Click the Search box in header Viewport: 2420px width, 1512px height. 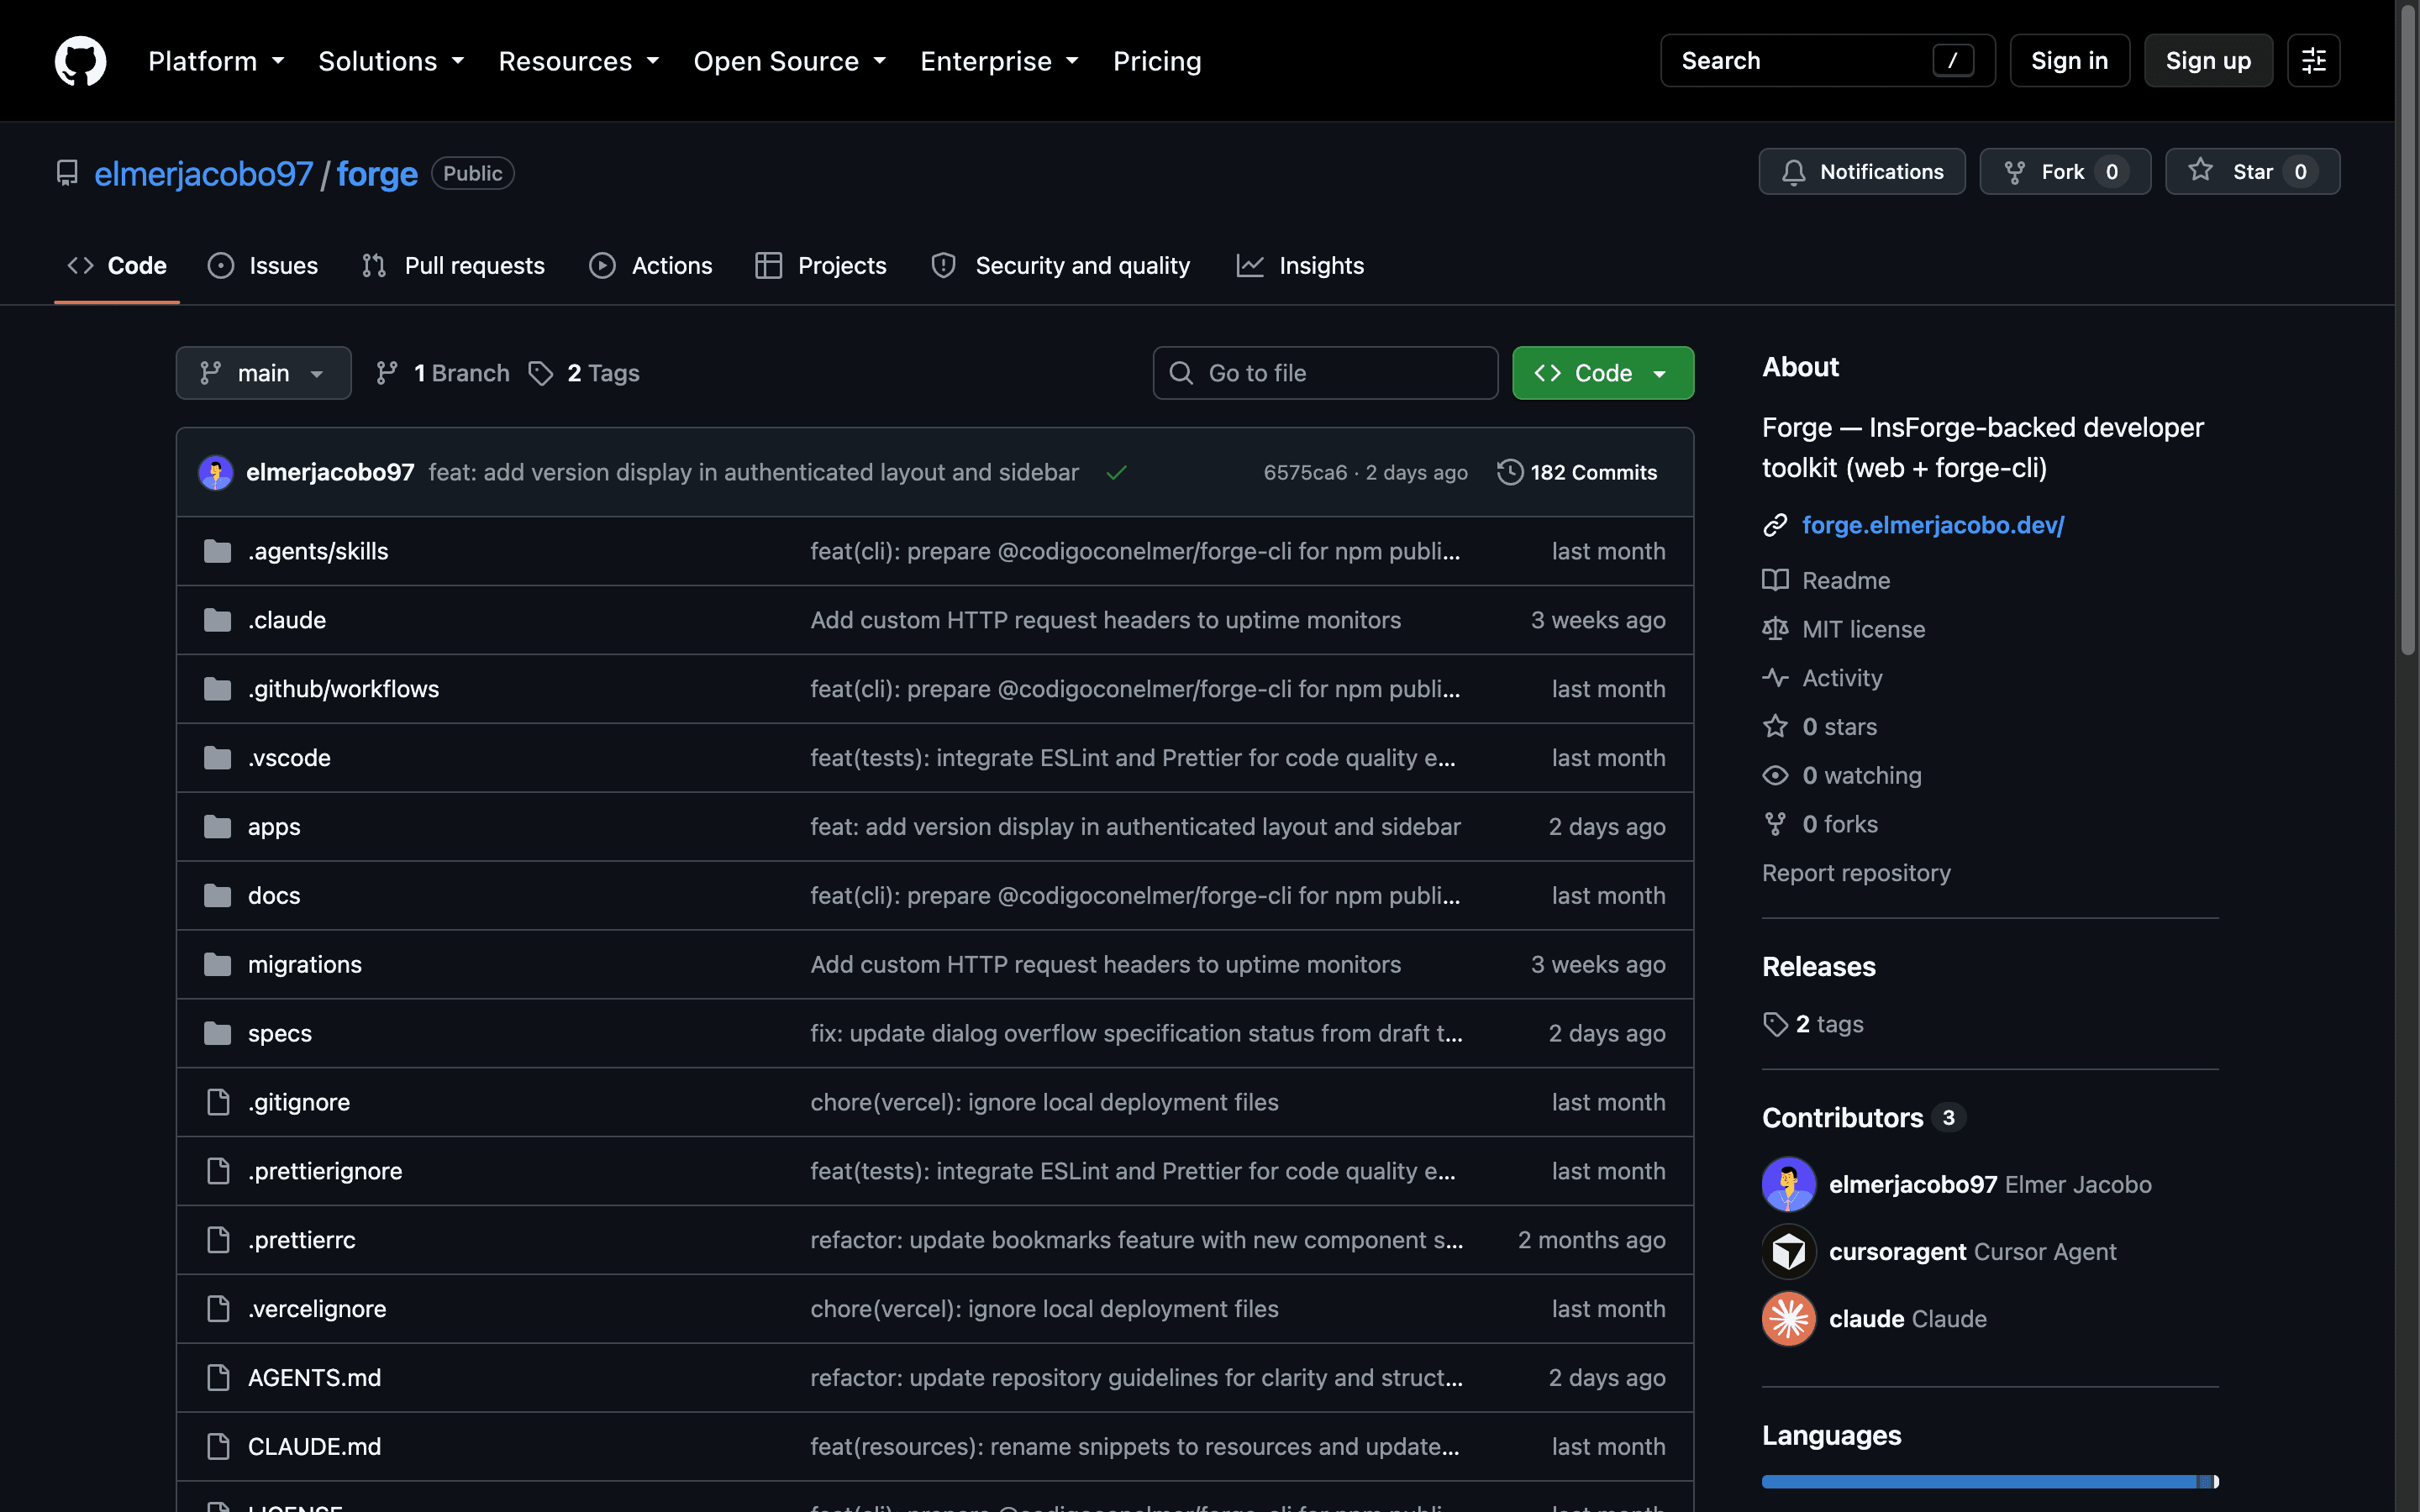1827,61
